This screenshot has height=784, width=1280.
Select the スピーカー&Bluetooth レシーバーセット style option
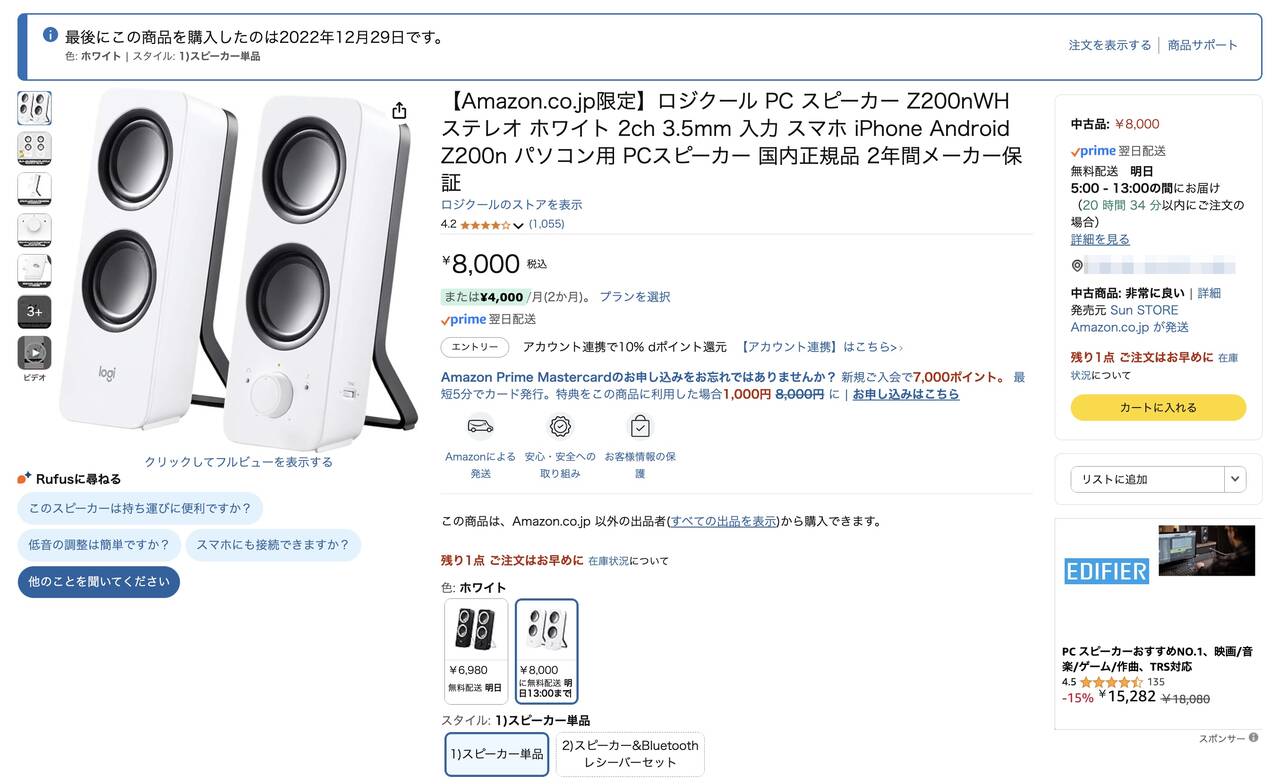630,754
